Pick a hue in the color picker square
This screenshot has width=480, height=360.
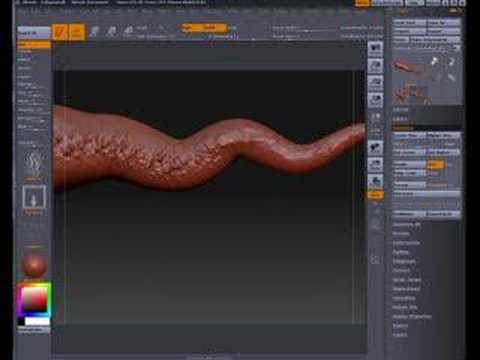[34, 299]
